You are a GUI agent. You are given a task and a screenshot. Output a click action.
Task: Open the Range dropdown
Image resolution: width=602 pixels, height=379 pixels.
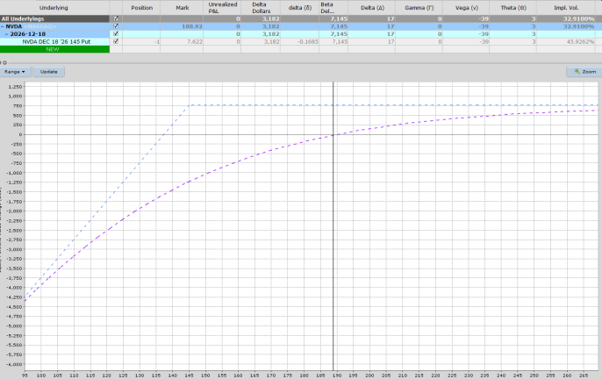[15, 72]
